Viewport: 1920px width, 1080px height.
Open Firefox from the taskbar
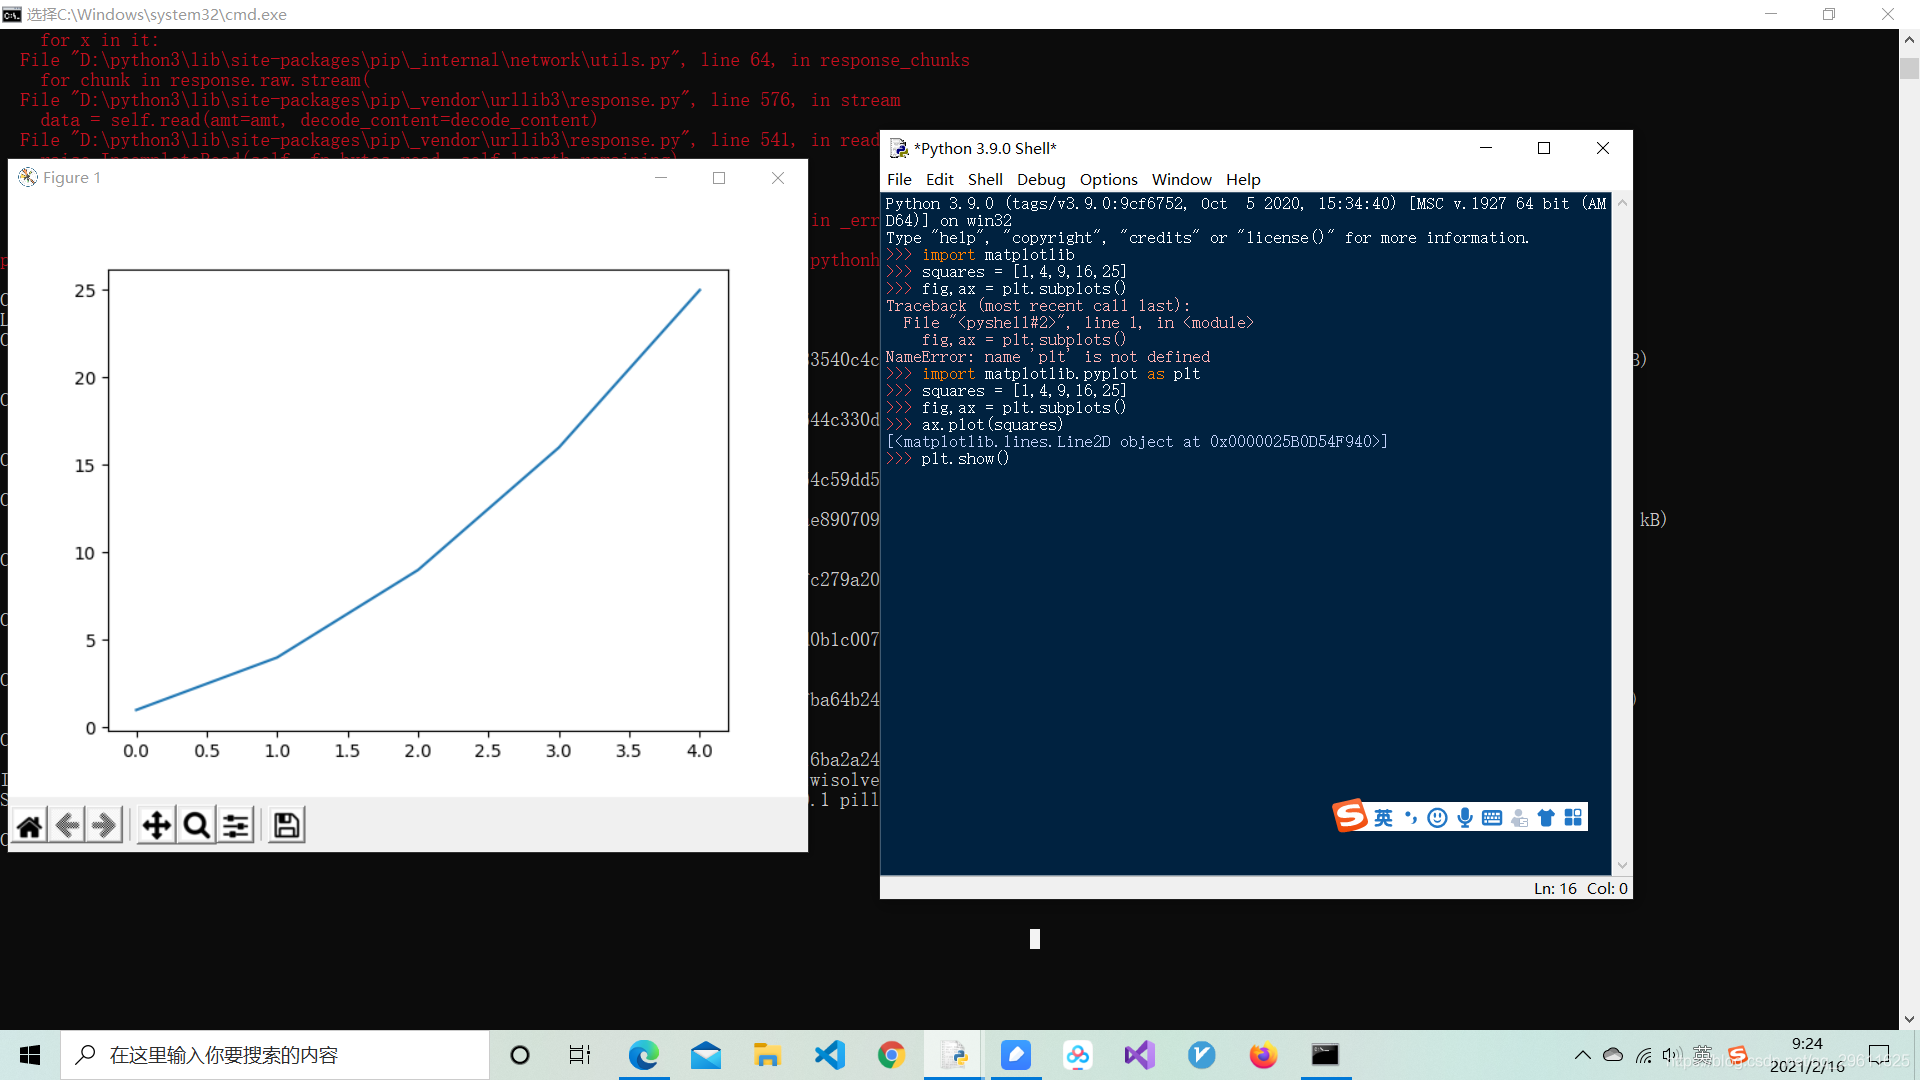(x=1263, y=1055)
